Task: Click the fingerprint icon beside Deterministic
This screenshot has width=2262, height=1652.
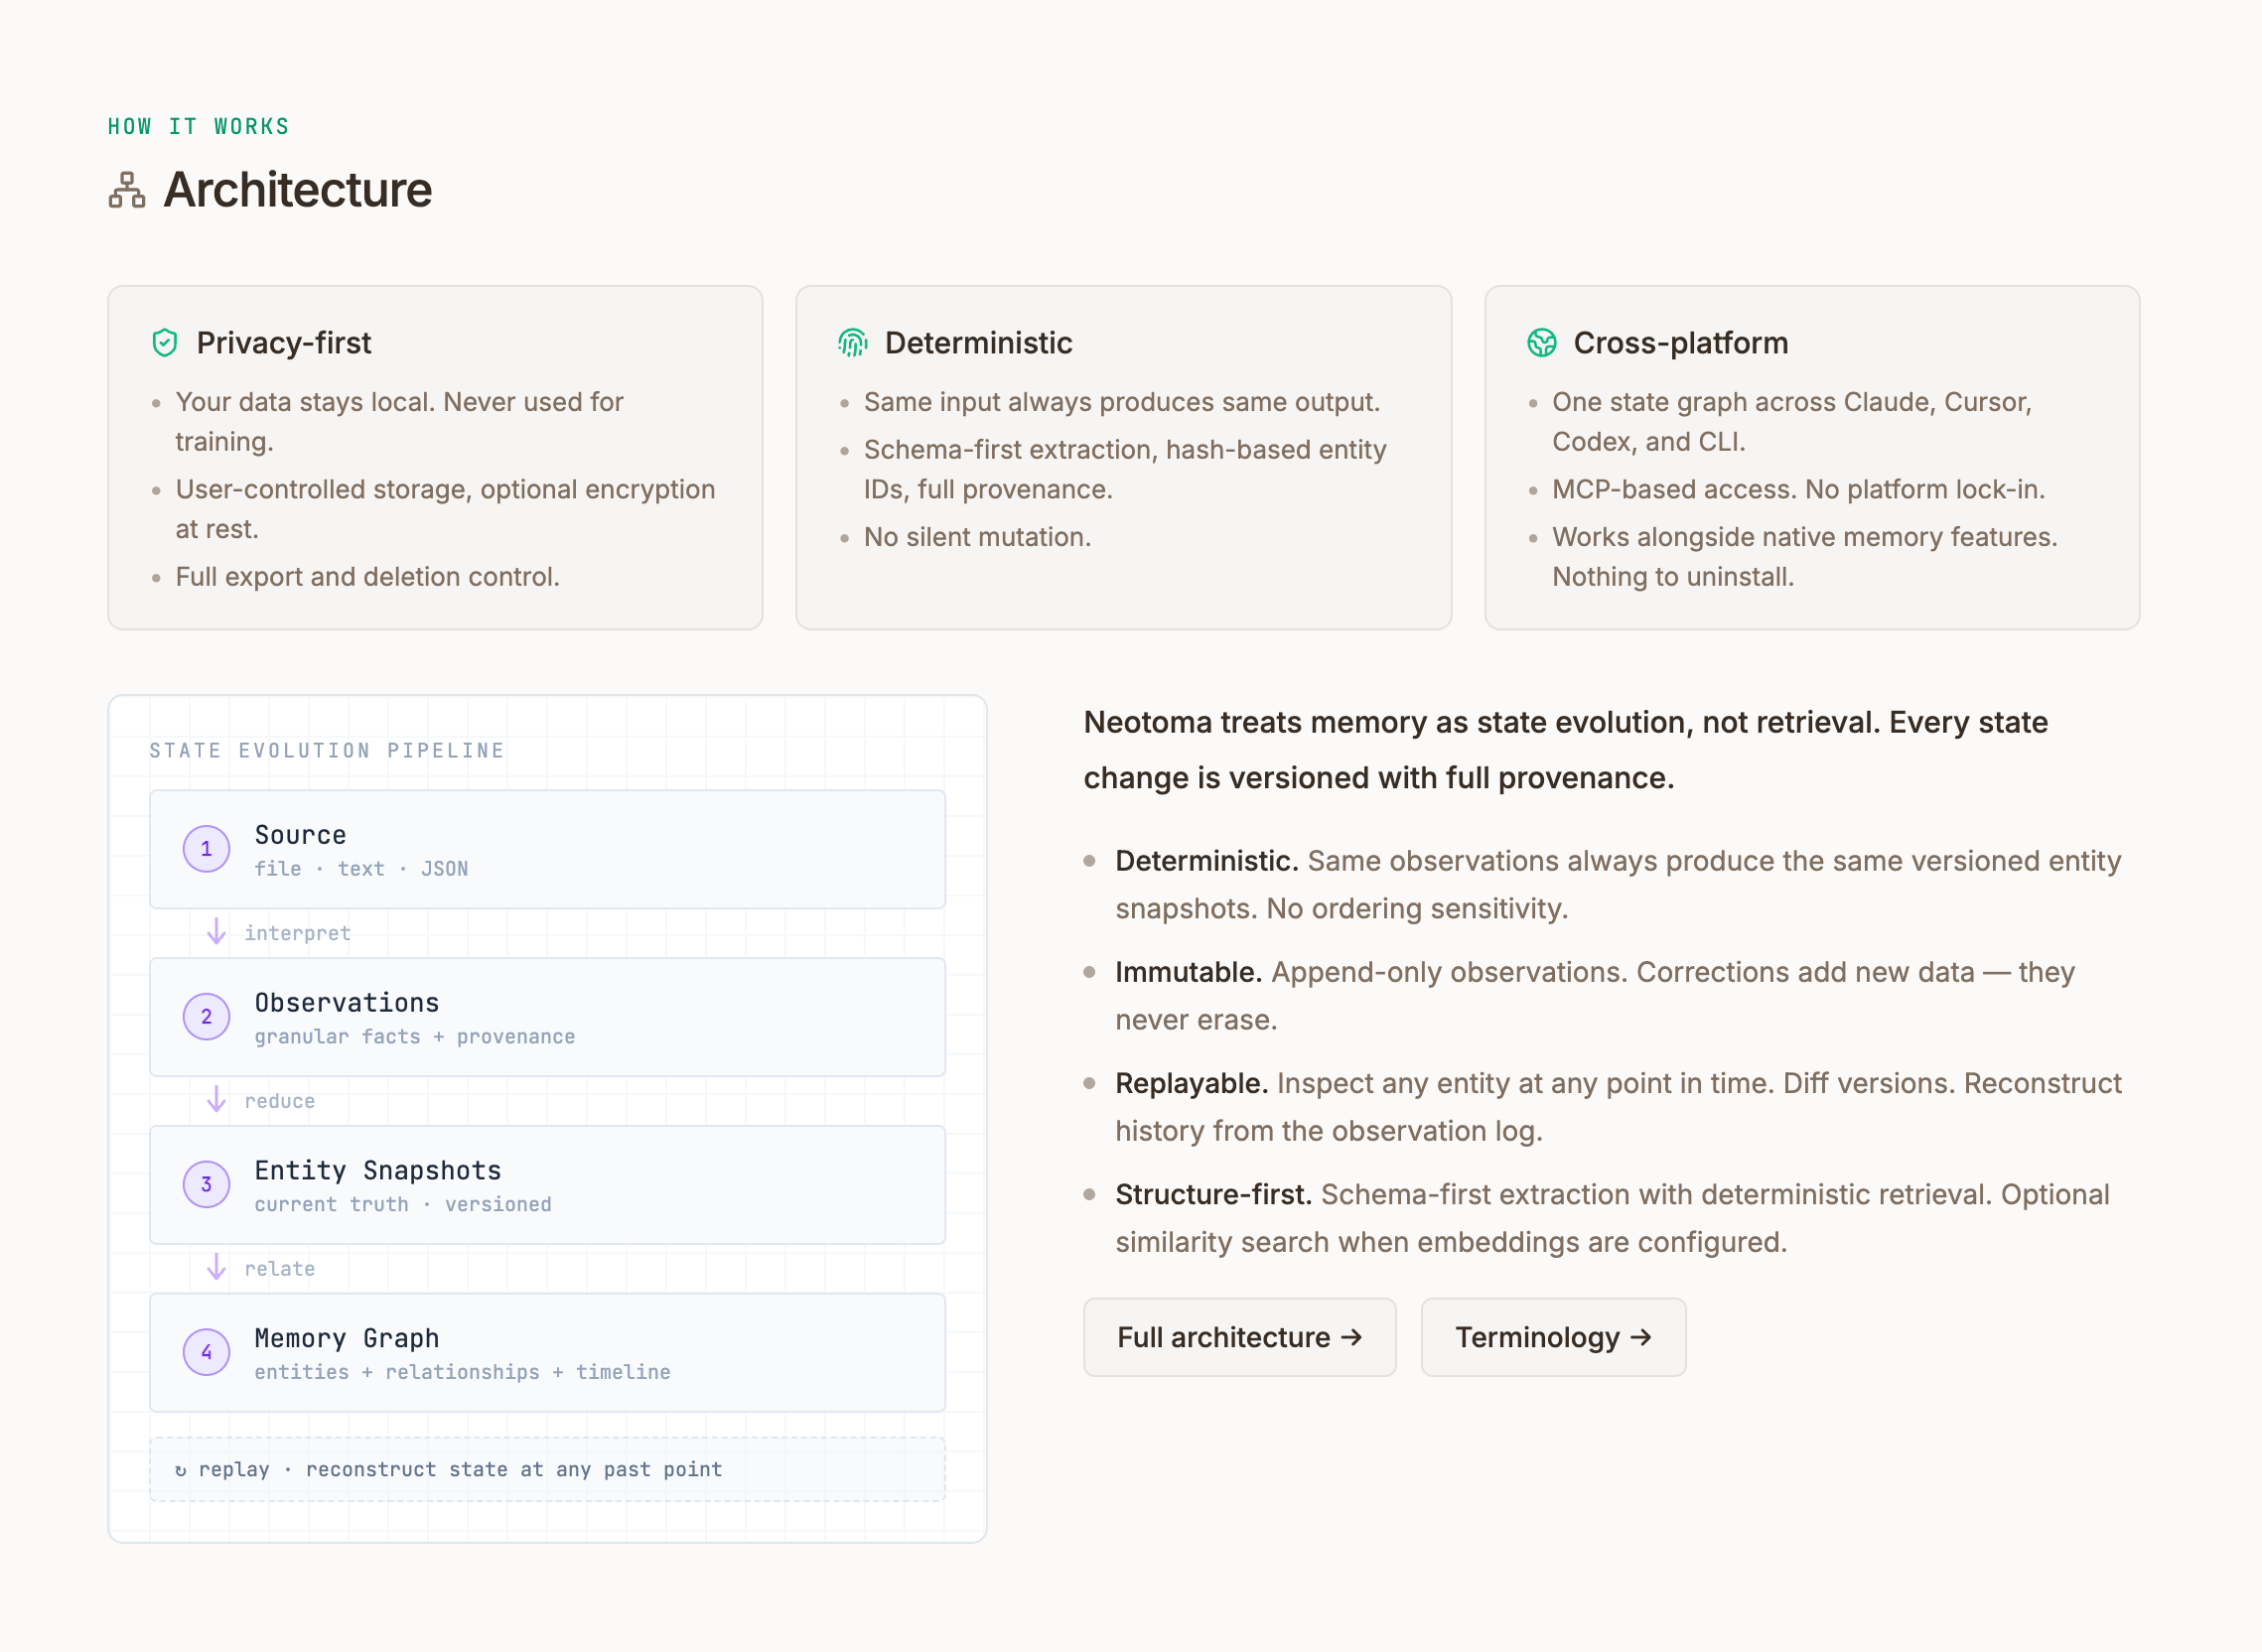Action: [853, 342]
